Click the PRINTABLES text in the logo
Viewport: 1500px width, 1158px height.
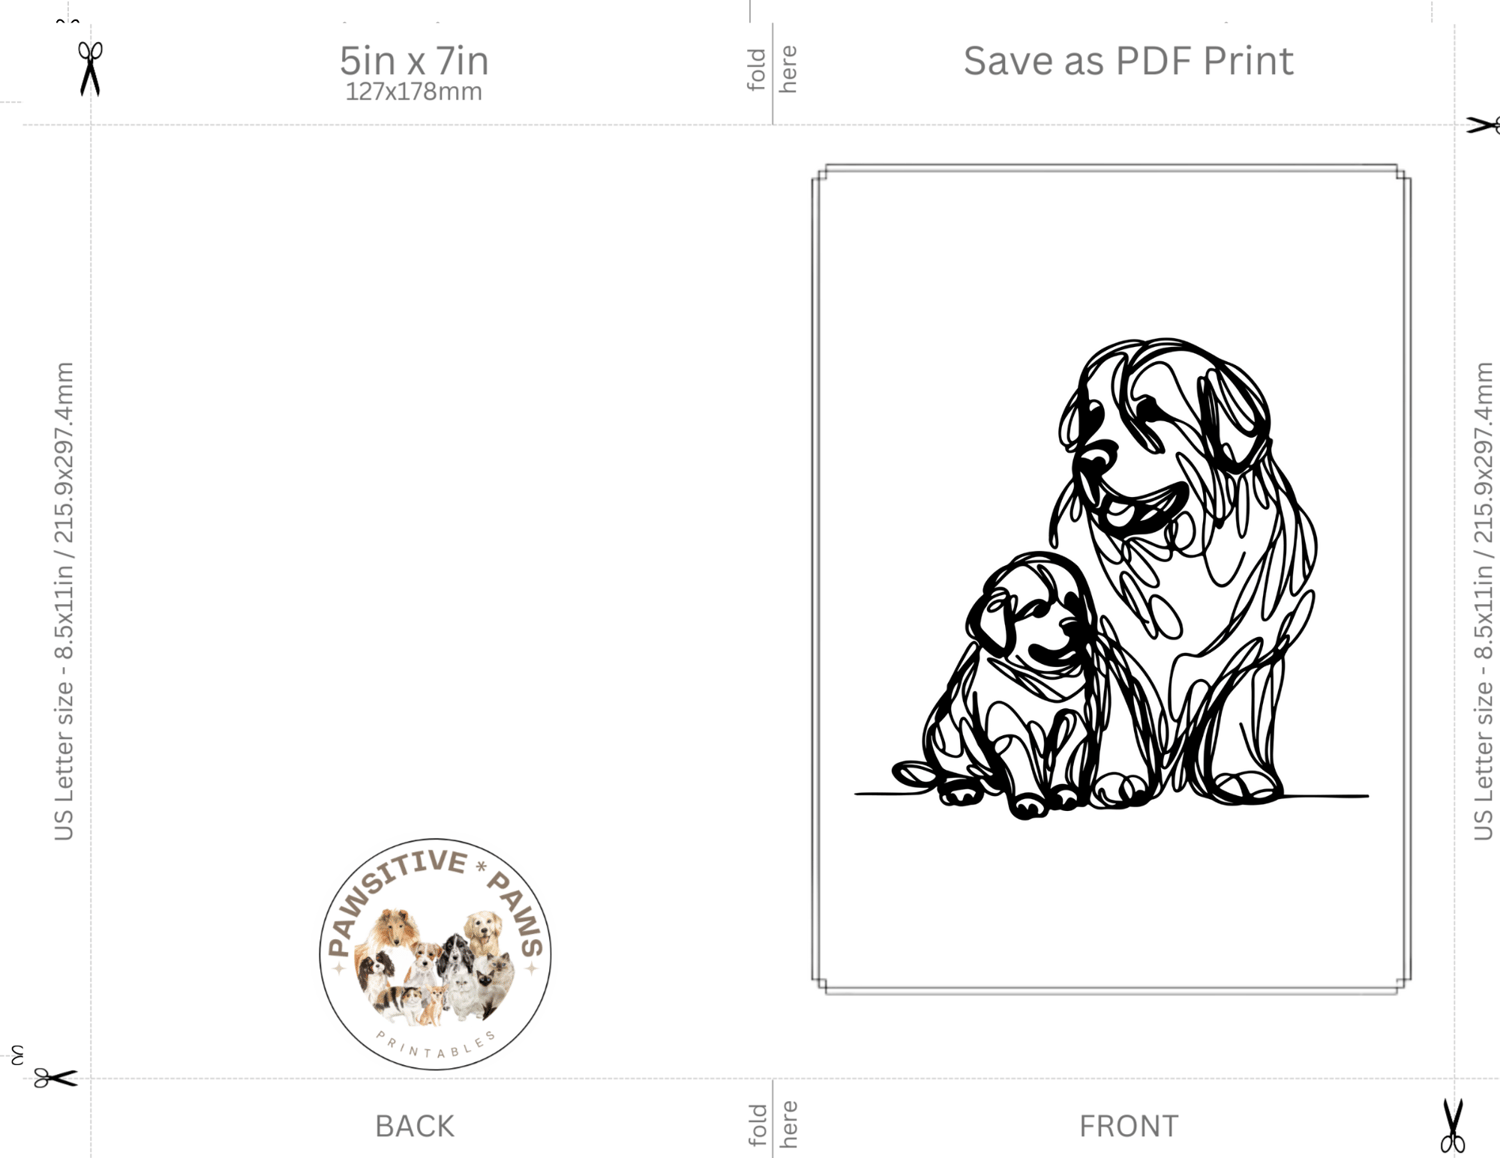pos(436,1046)
